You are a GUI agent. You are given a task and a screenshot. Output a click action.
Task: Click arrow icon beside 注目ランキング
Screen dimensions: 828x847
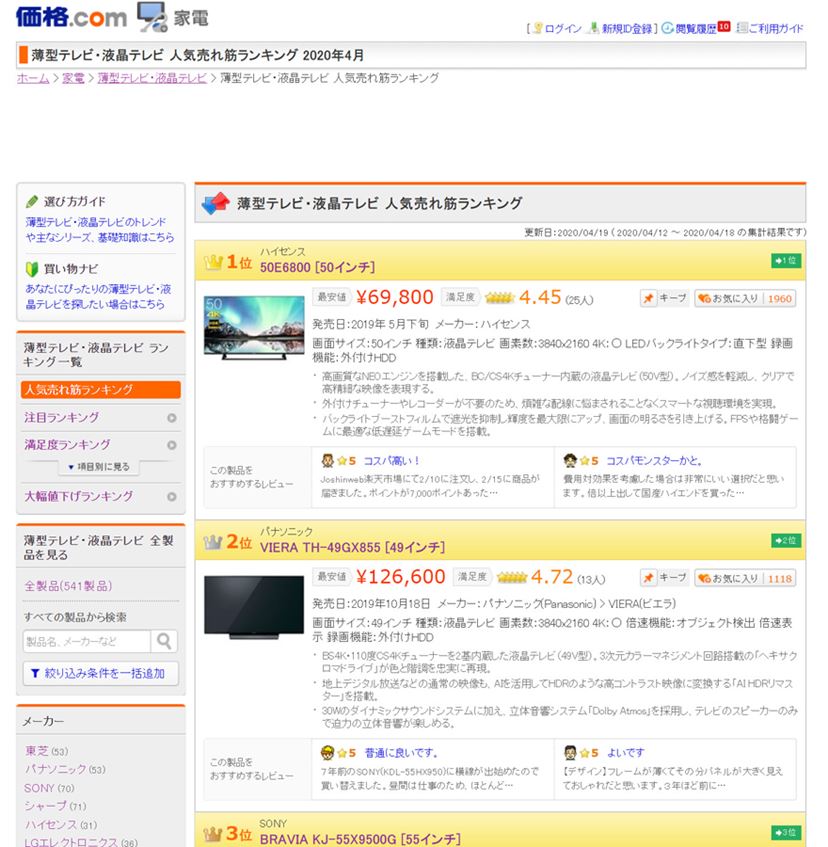172,418
